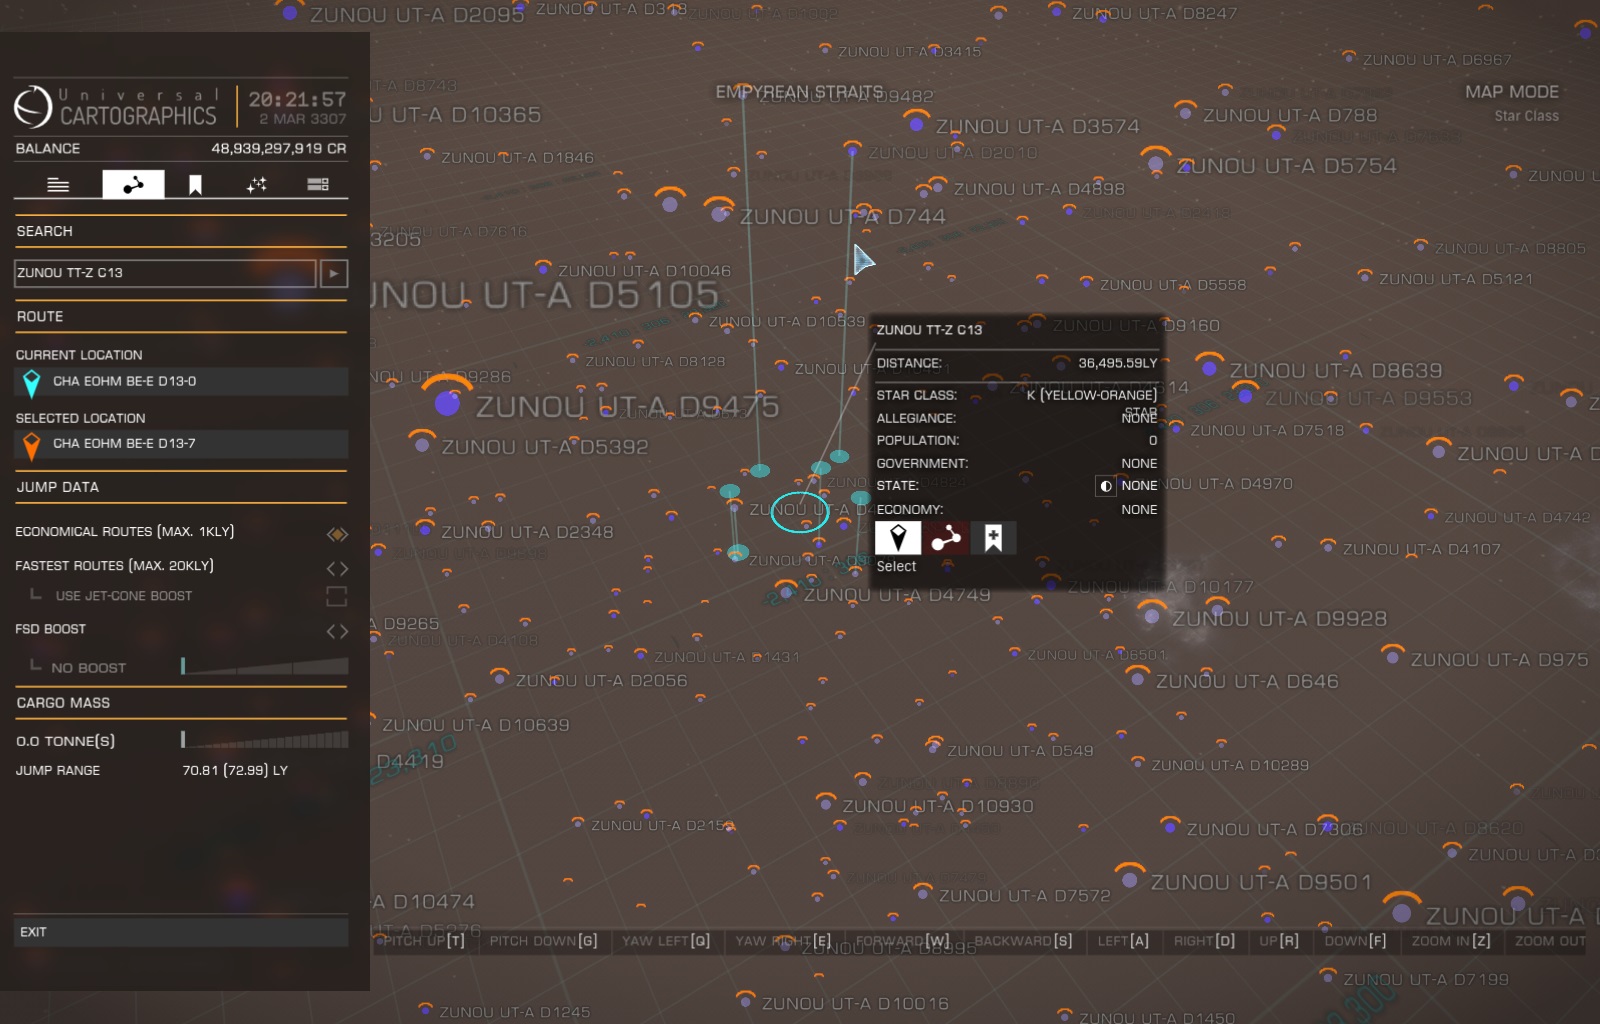Select star ZUNOU UT-A D9475
The width and height of the screenshot is (1600, 1024).
(x=447, y=403)
